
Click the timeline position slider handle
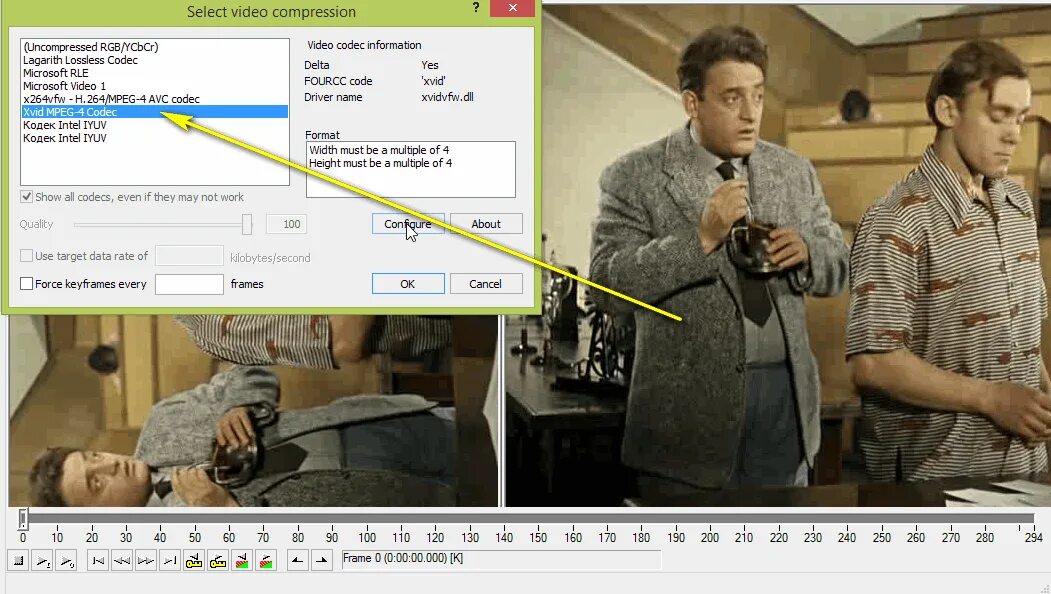23,518
